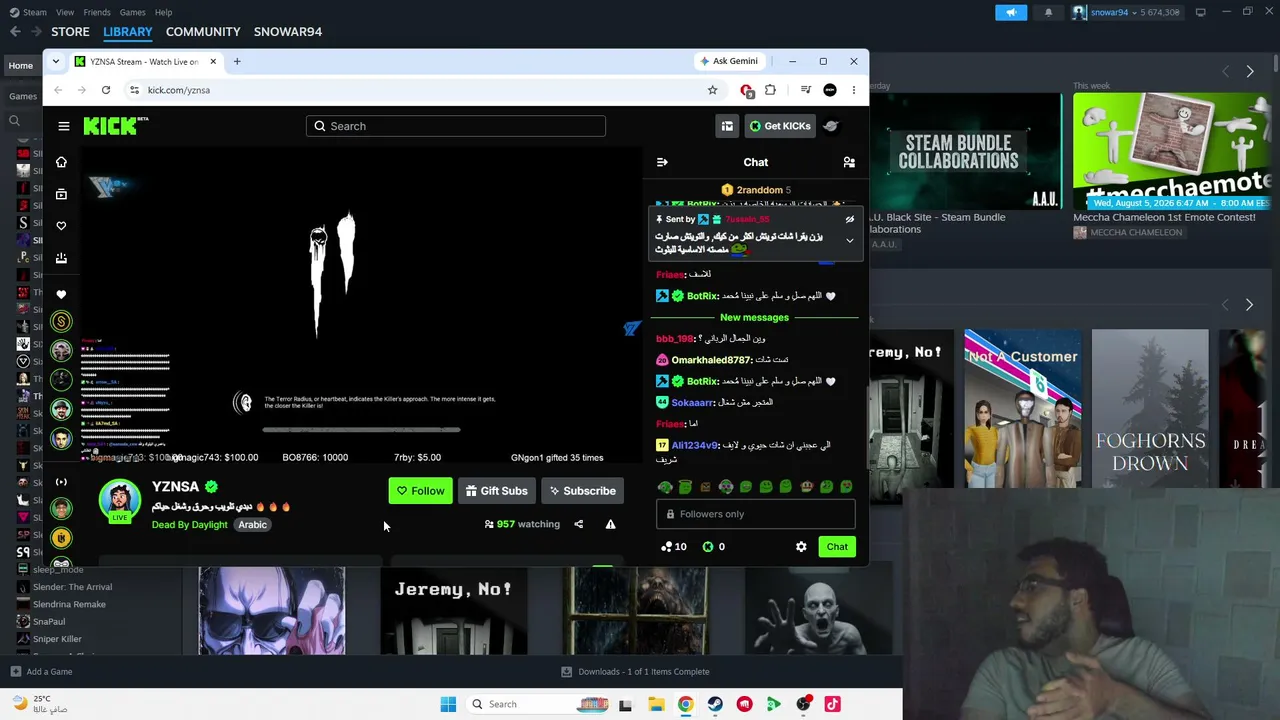Open a new Chrome tab
This screenshot has height=720, width=1280.
point(237,62)
